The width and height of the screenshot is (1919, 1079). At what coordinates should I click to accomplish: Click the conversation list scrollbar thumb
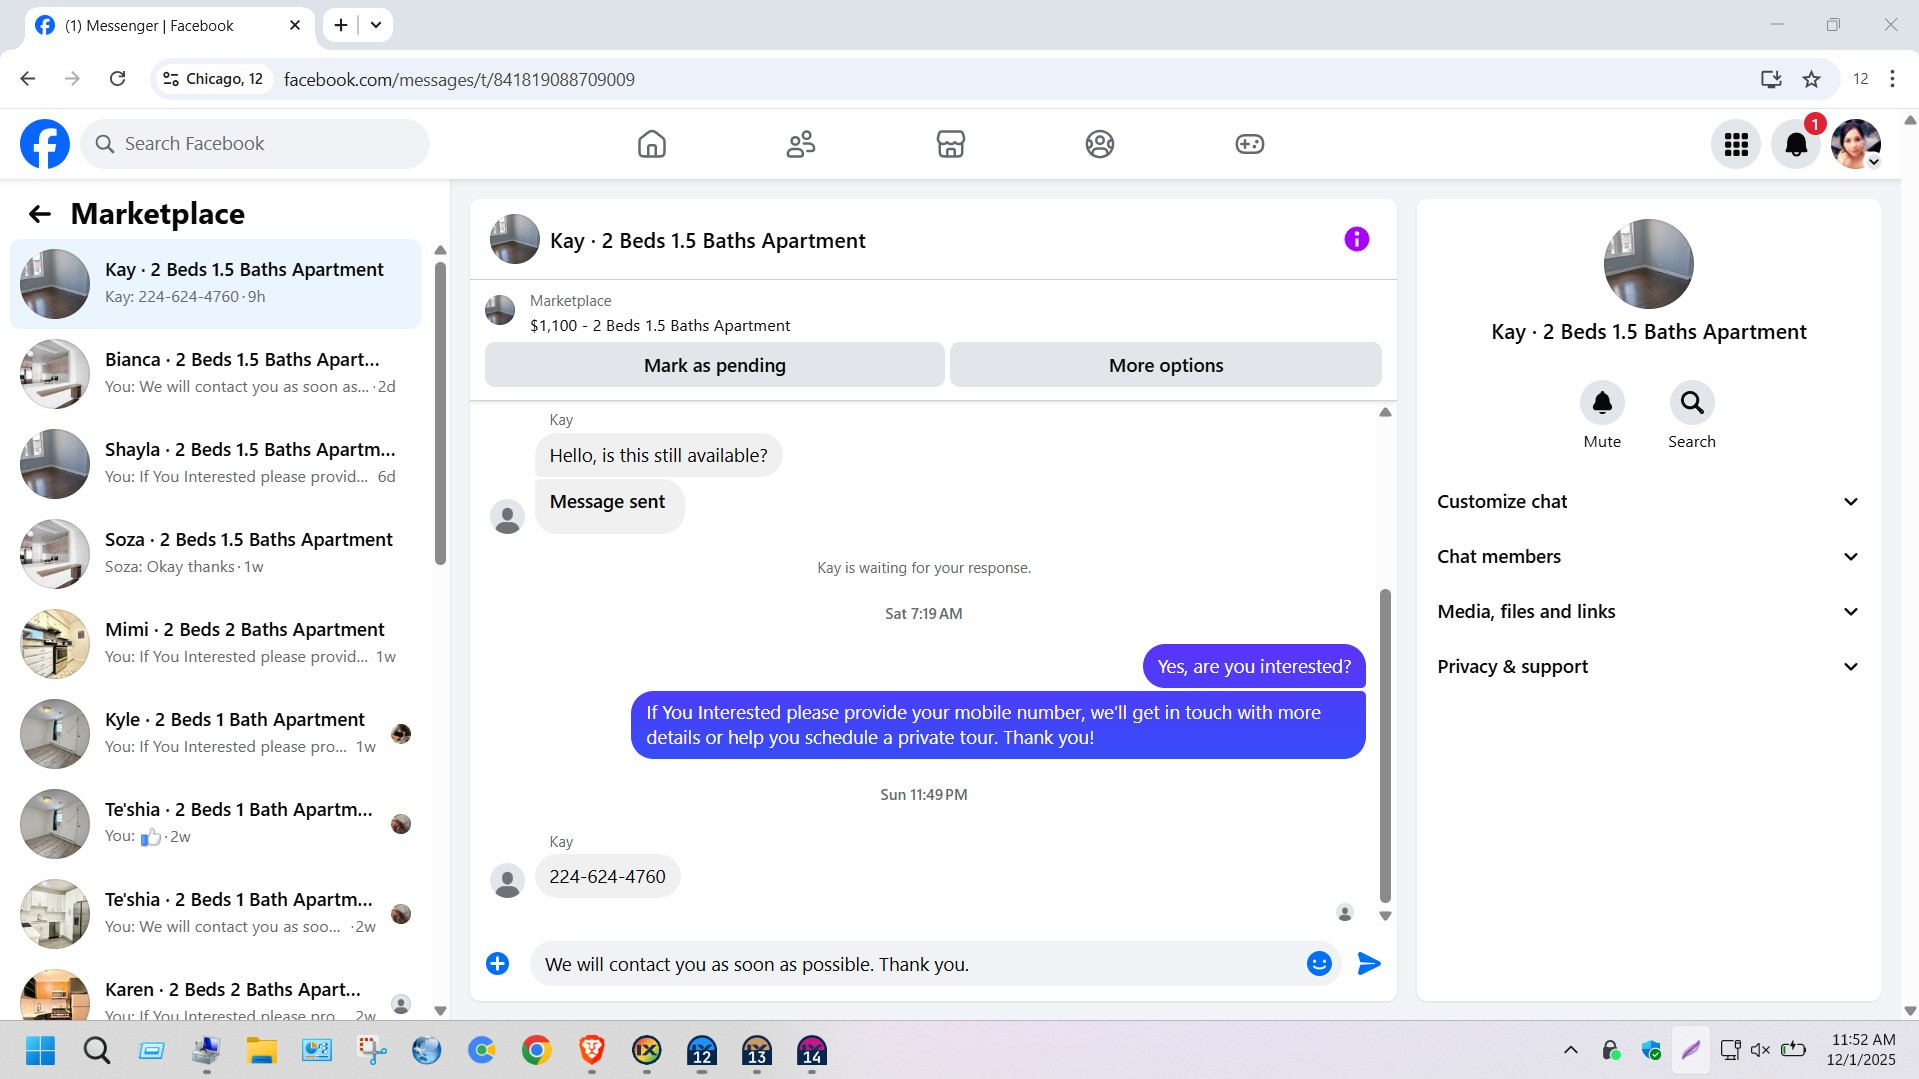[440, 413]
